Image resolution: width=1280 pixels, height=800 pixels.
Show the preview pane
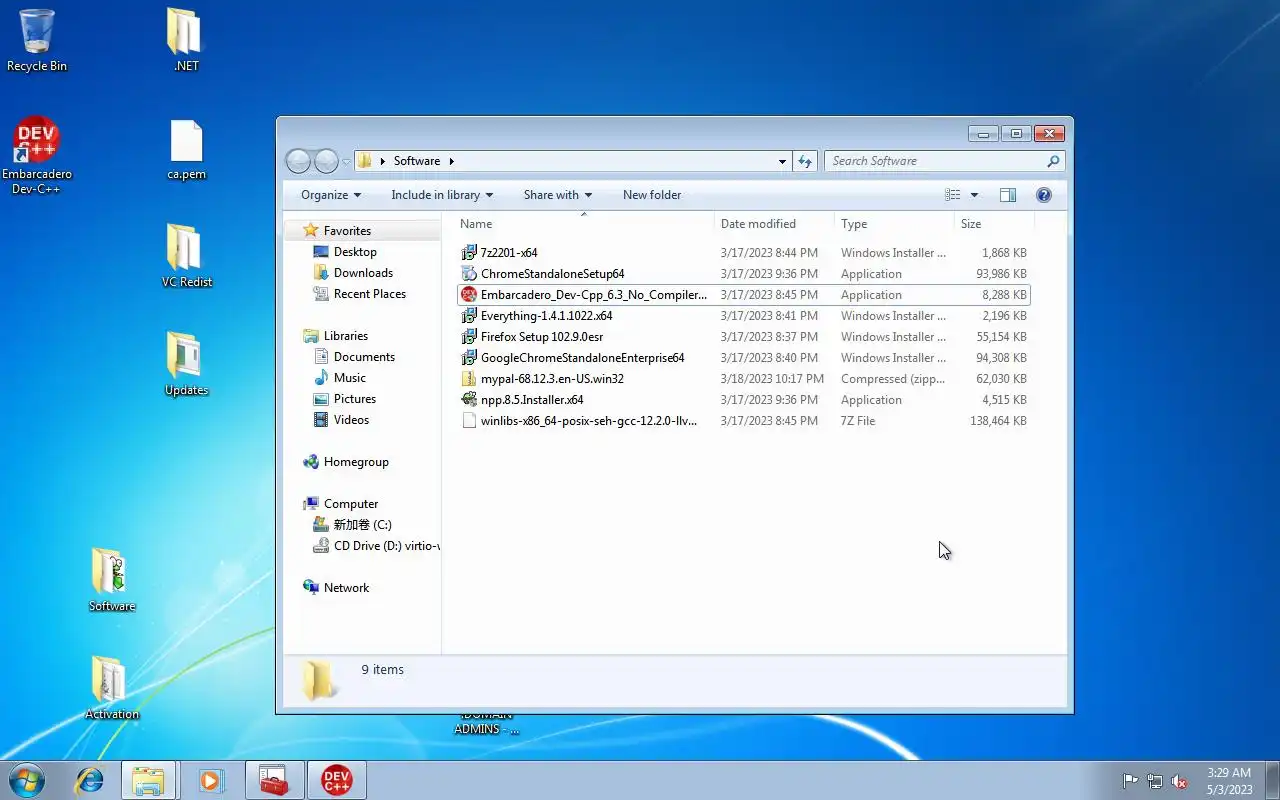pyautogui.click(x=1008, y=195)
